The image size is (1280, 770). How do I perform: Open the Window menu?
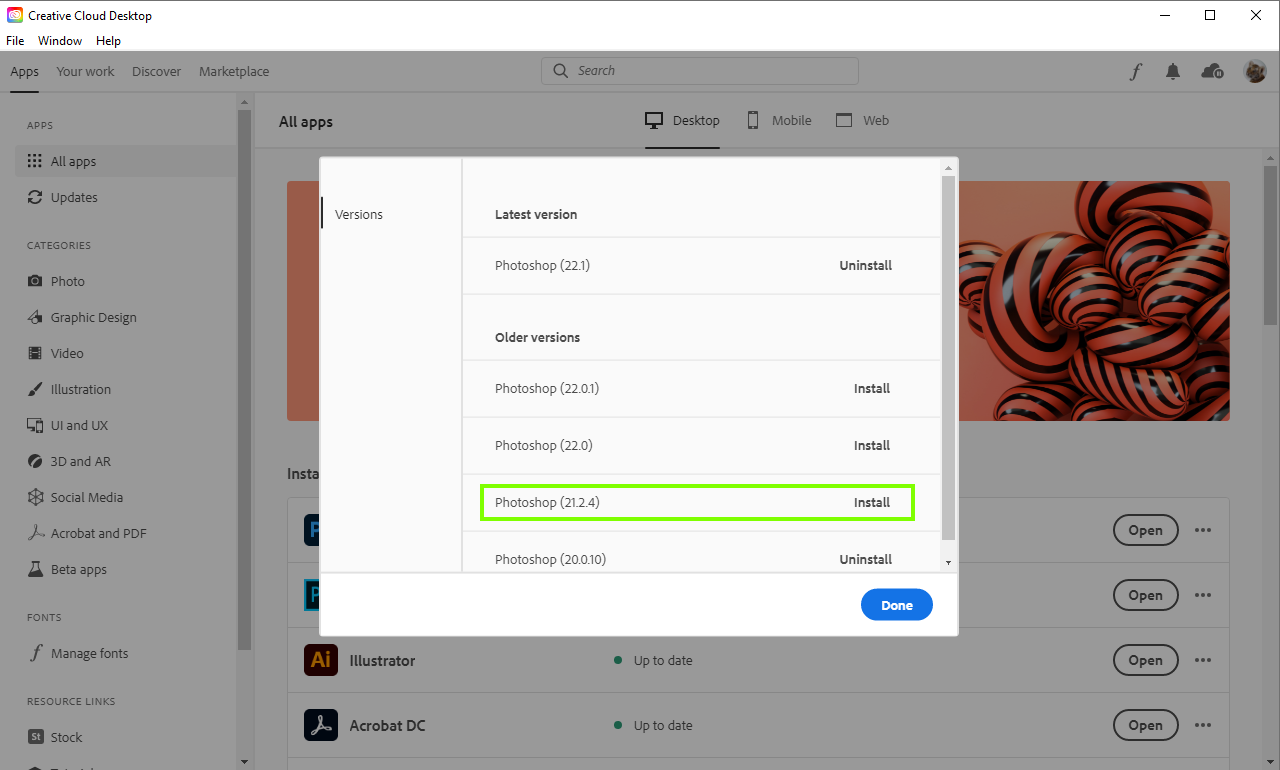pos(60,41)
